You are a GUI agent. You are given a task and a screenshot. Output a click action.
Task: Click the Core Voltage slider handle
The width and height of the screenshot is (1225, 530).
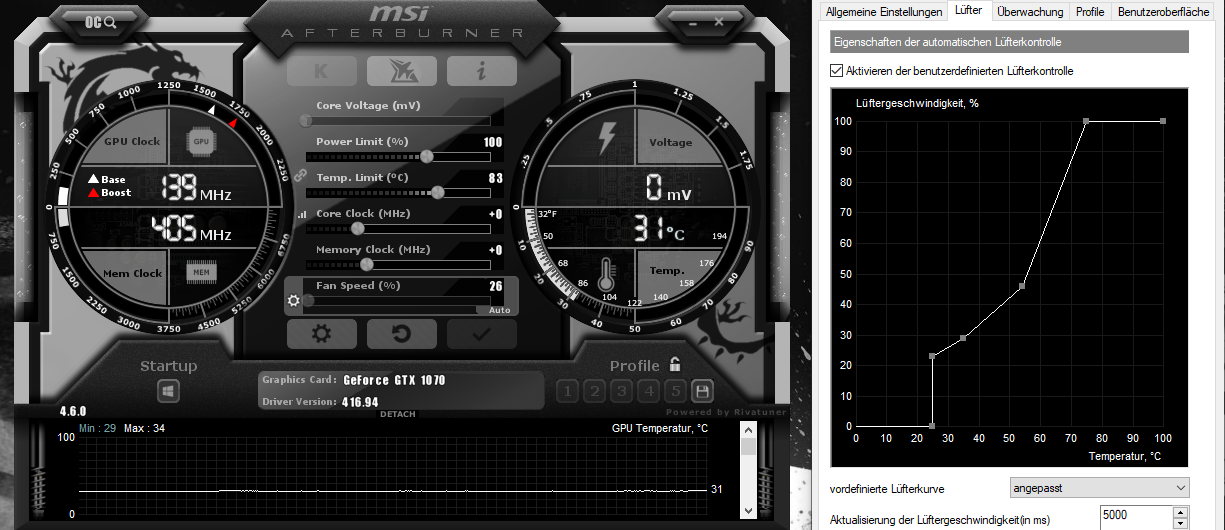point(306,120)
